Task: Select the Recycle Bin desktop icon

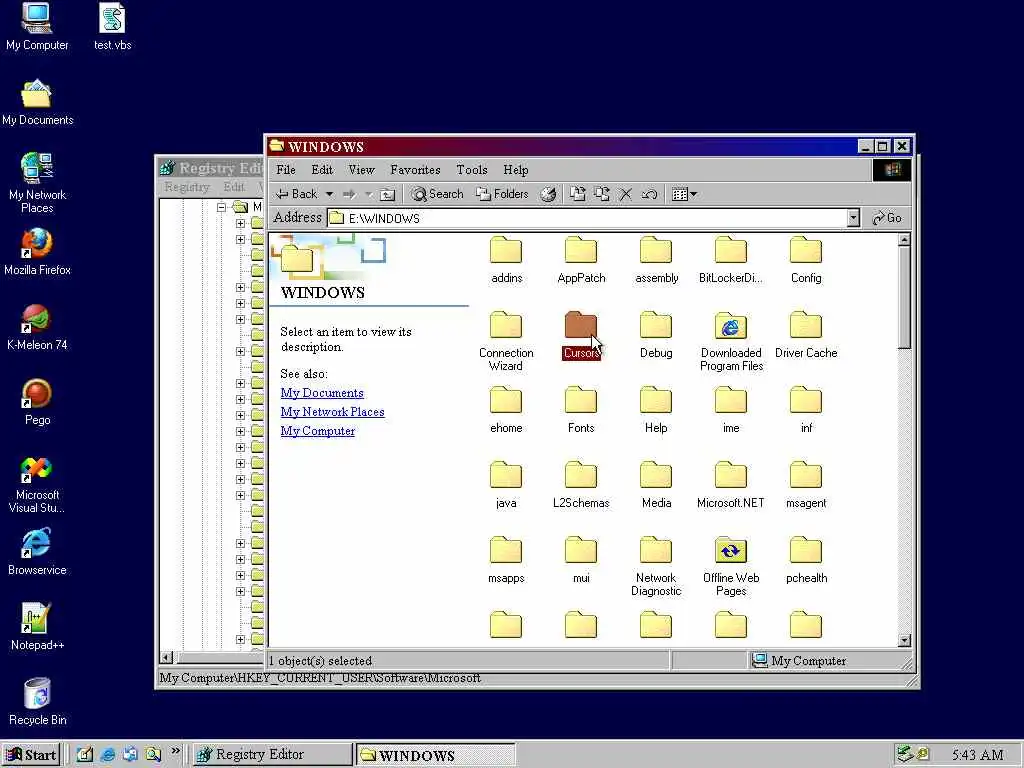Action: coord(37,702)
